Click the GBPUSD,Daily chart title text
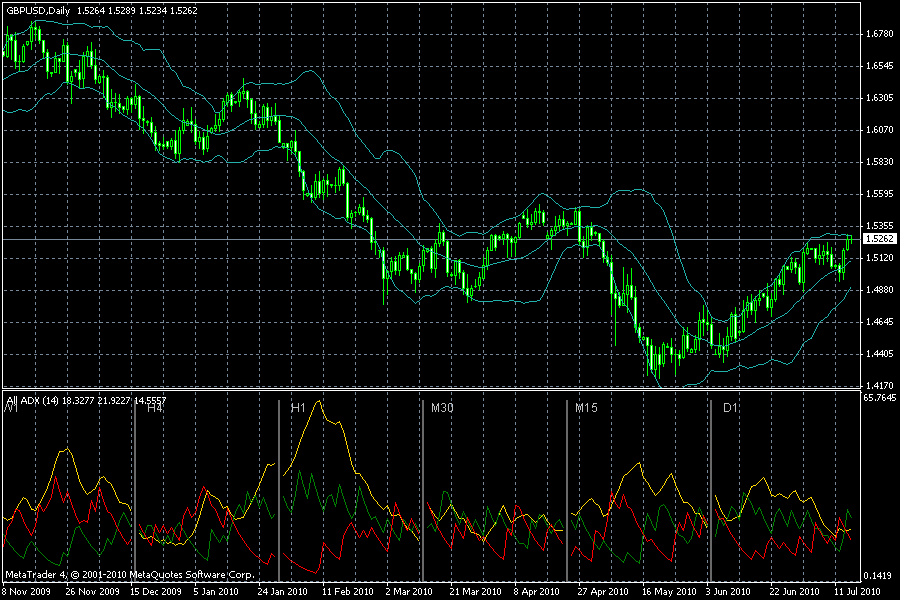The width and height of the screenshot is (900, 600). click(38, 10)
